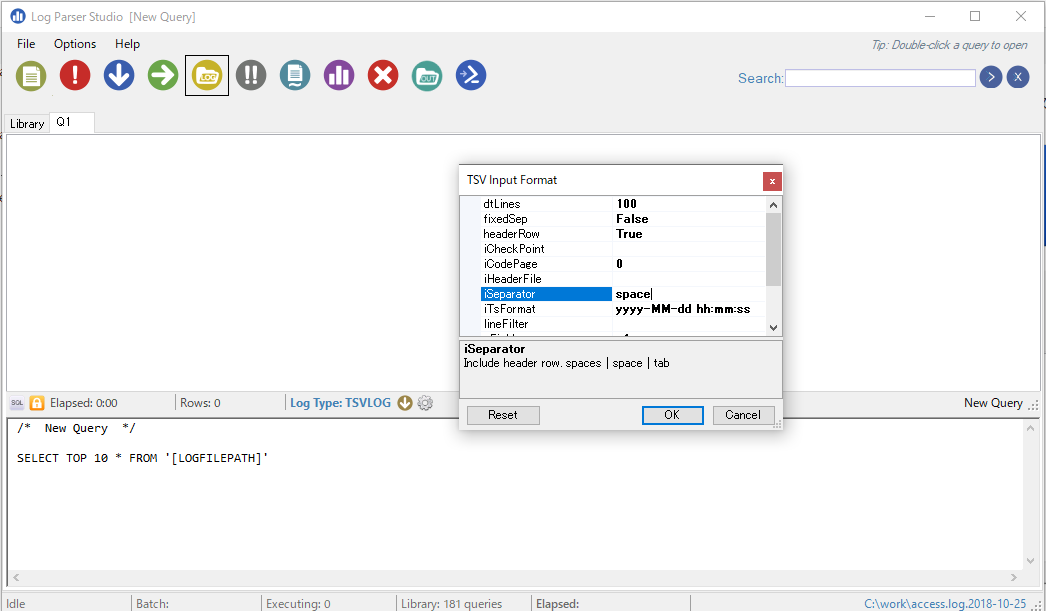Image resolution: width=1046 pixels, height=611 pixels.
Task: Click inside the Search input field
Action: coord(880,78)
